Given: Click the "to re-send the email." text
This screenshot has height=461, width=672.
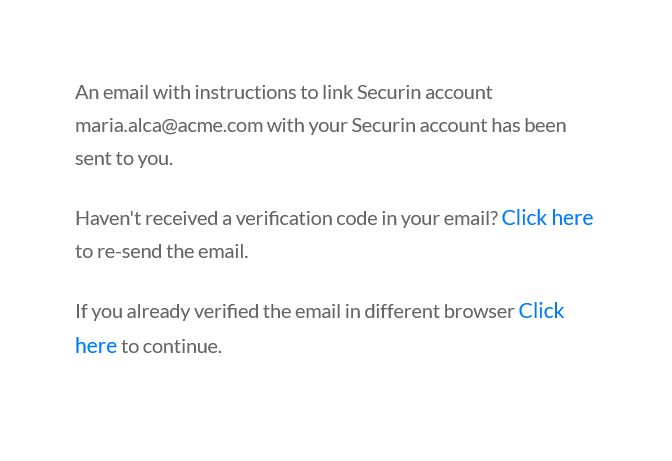Looking at the screenshot, I should [x=162, y=251].
